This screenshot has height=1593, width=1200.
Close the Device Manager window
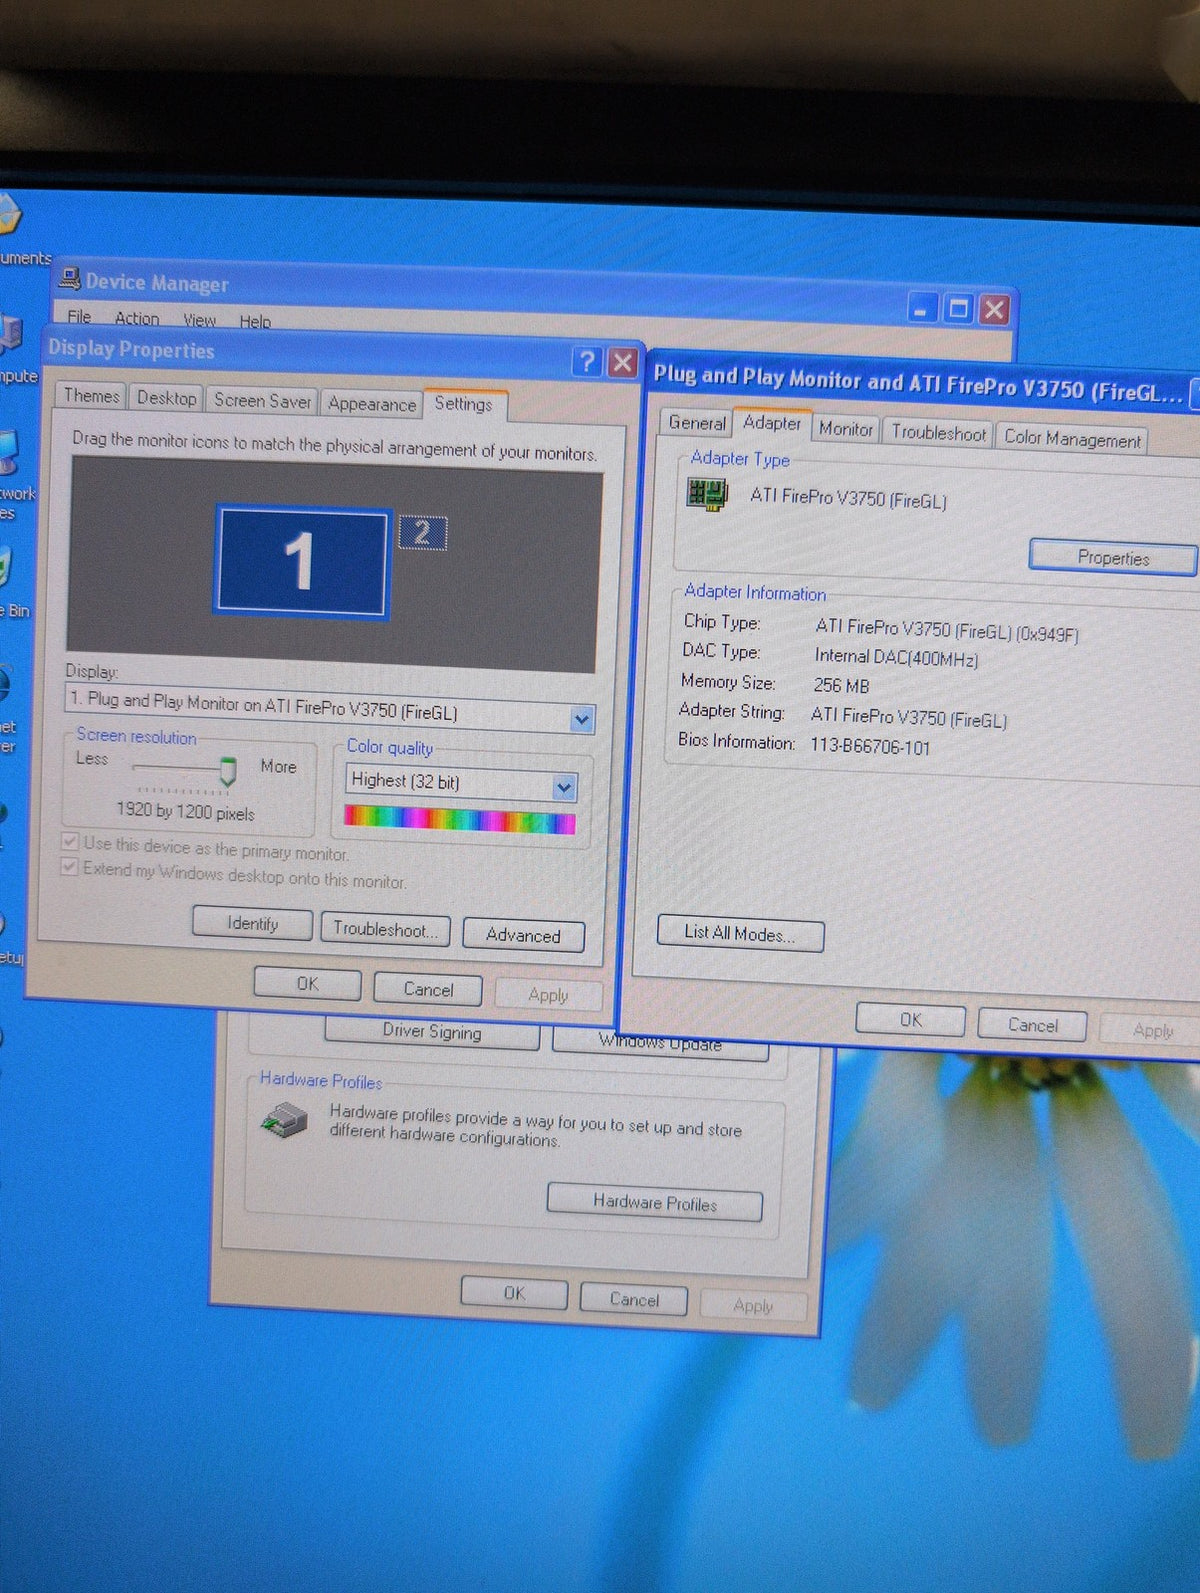click(x=993, y=310)
